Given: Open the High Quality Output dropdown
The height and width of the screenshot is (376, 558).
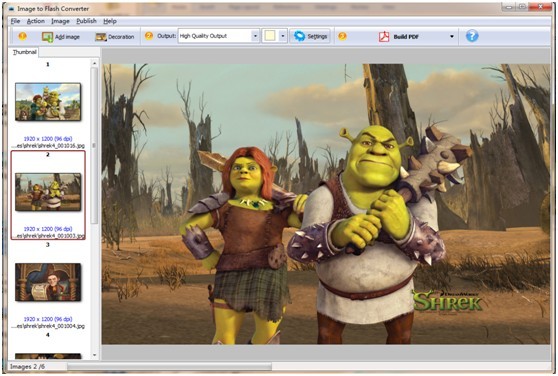Looking at the screenshot, I should click(x=219, y=36).
